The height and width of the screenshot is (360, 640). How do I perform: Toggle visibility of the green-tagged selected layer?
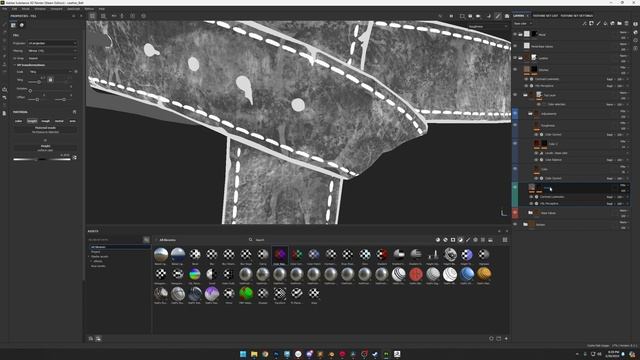click(515, 187)
